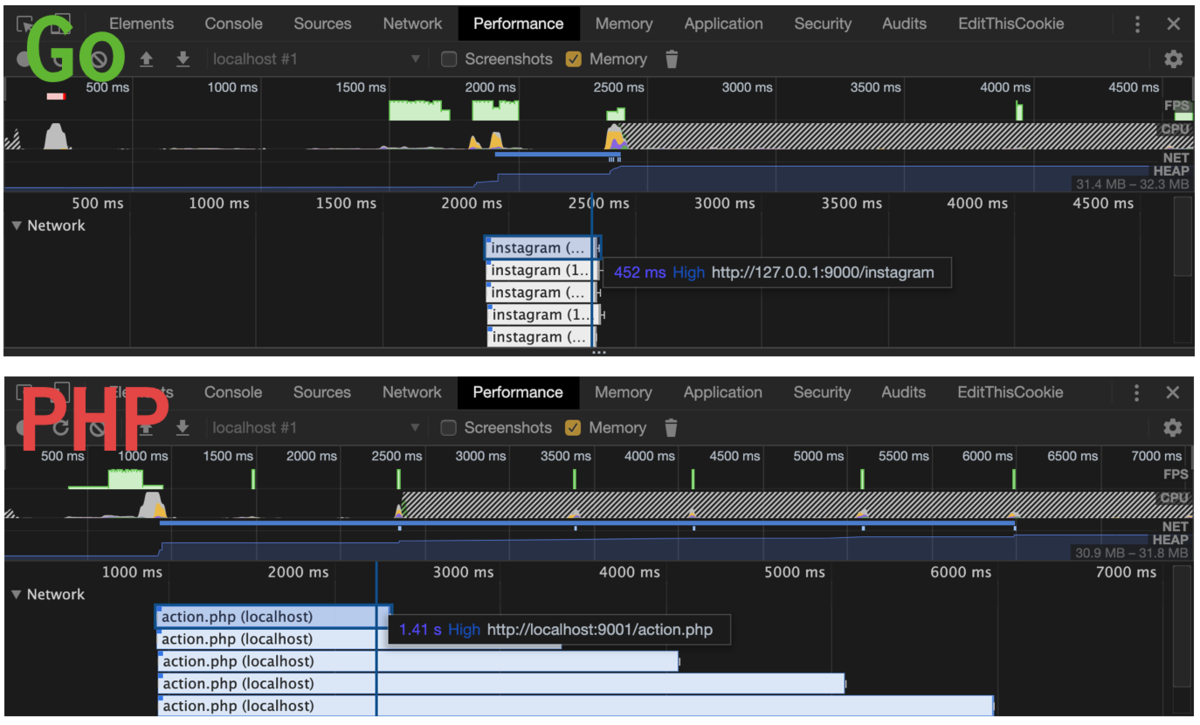Viewport: 1200px width, 725px height.
Task: Open Application tab in Go panel
Action: [x=723, y=24]
